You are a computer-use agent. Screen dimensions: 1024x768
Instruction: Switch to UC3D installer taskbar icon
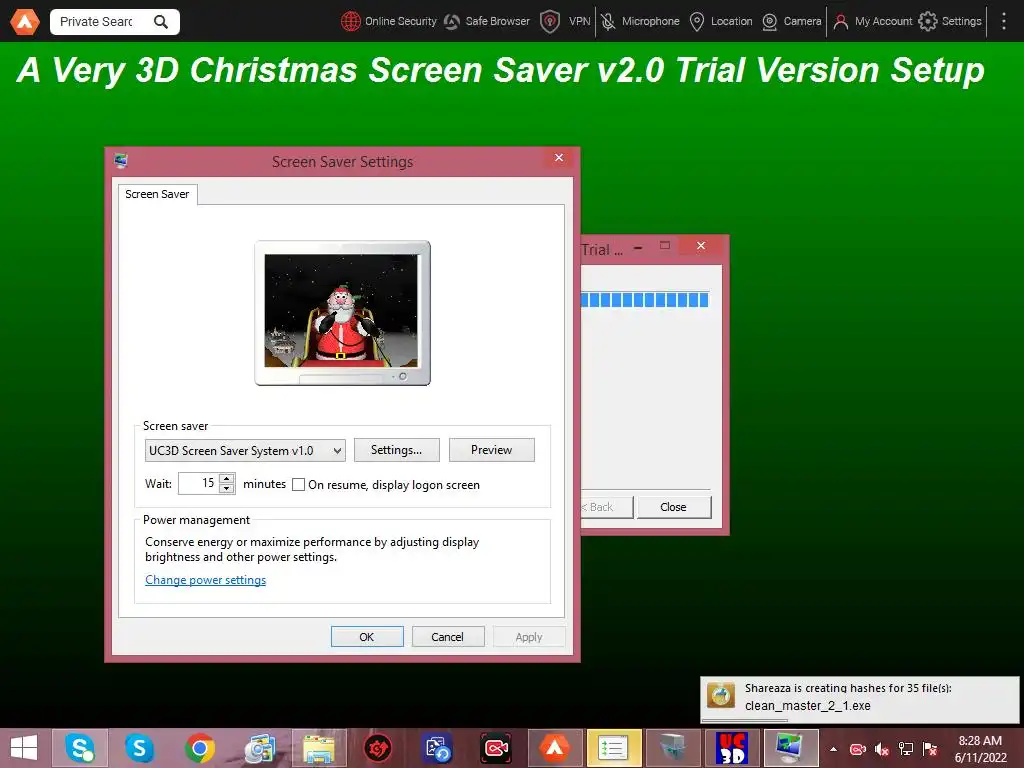[x=732, y=748]
